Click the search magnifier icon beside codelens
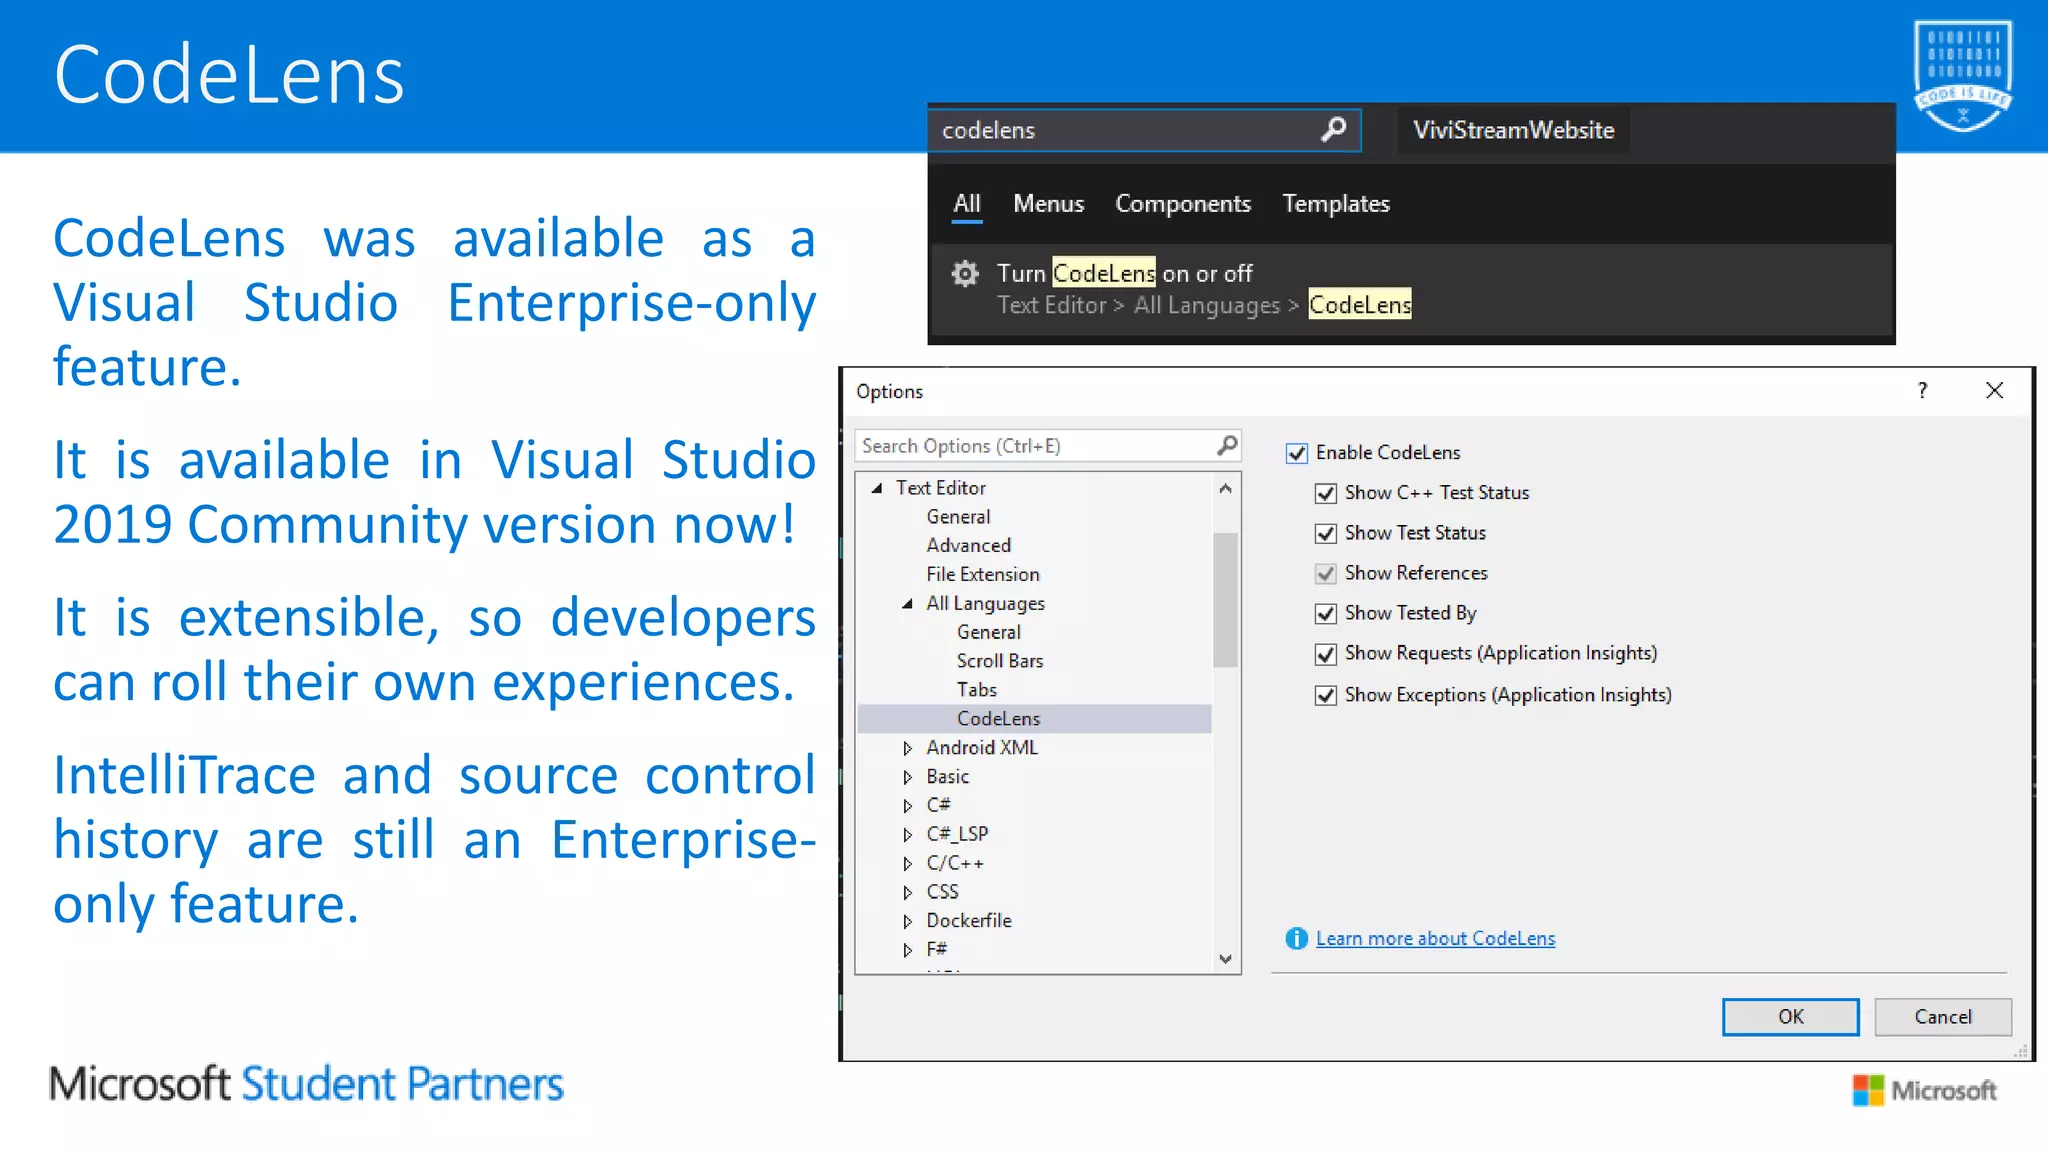This screenshot has width=2048, height=1152. (1333, 130)
